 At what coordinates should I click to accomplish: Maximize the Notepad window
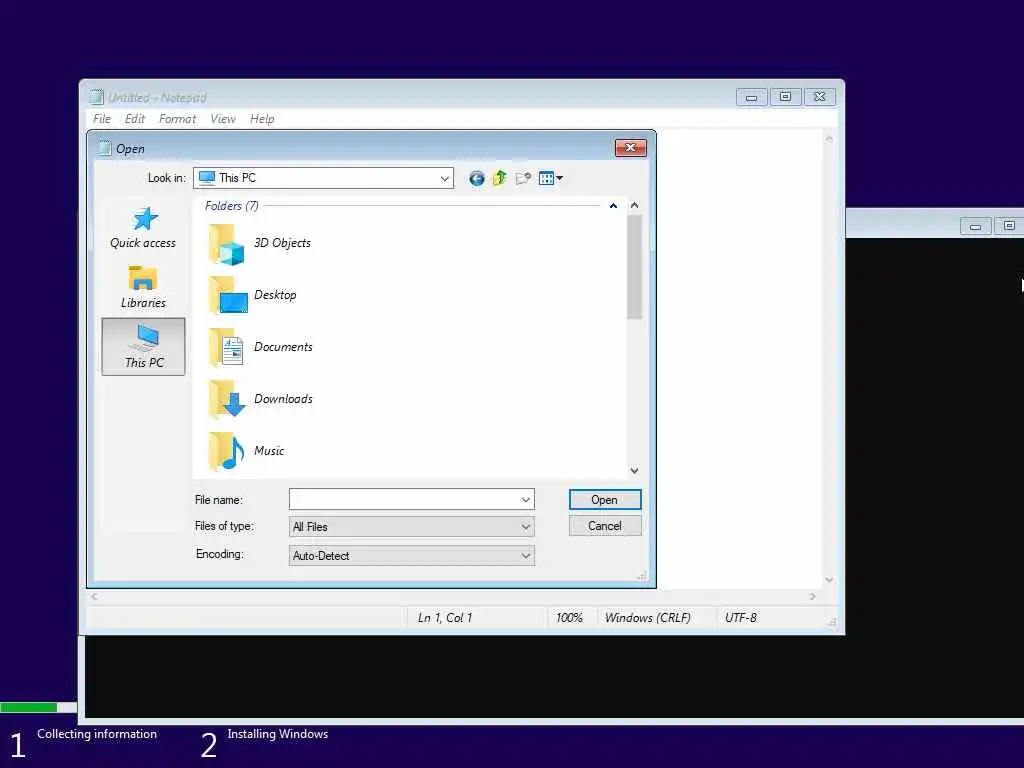[786, 97]
